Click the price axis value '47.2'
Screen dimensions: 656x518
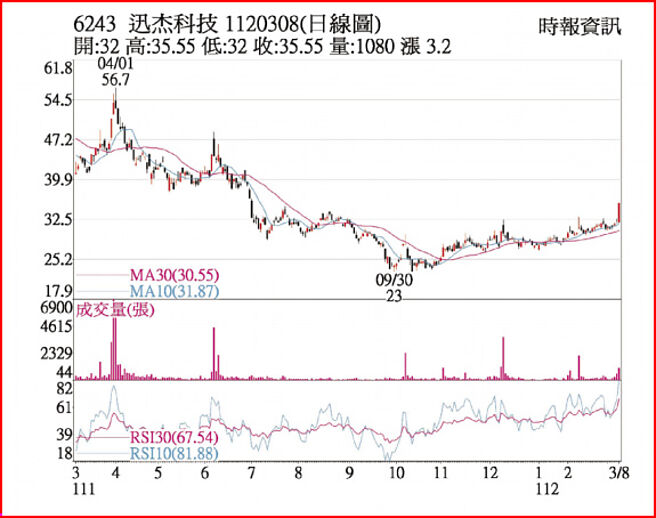[x=59, y=140]
